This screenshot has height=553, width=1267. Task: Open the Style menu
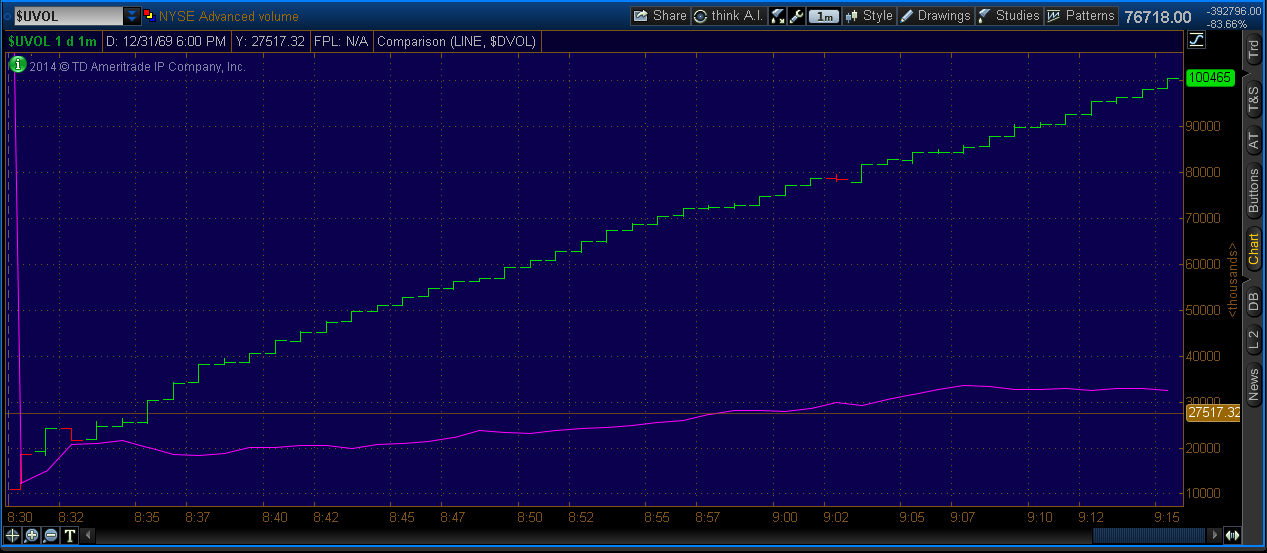869,16
